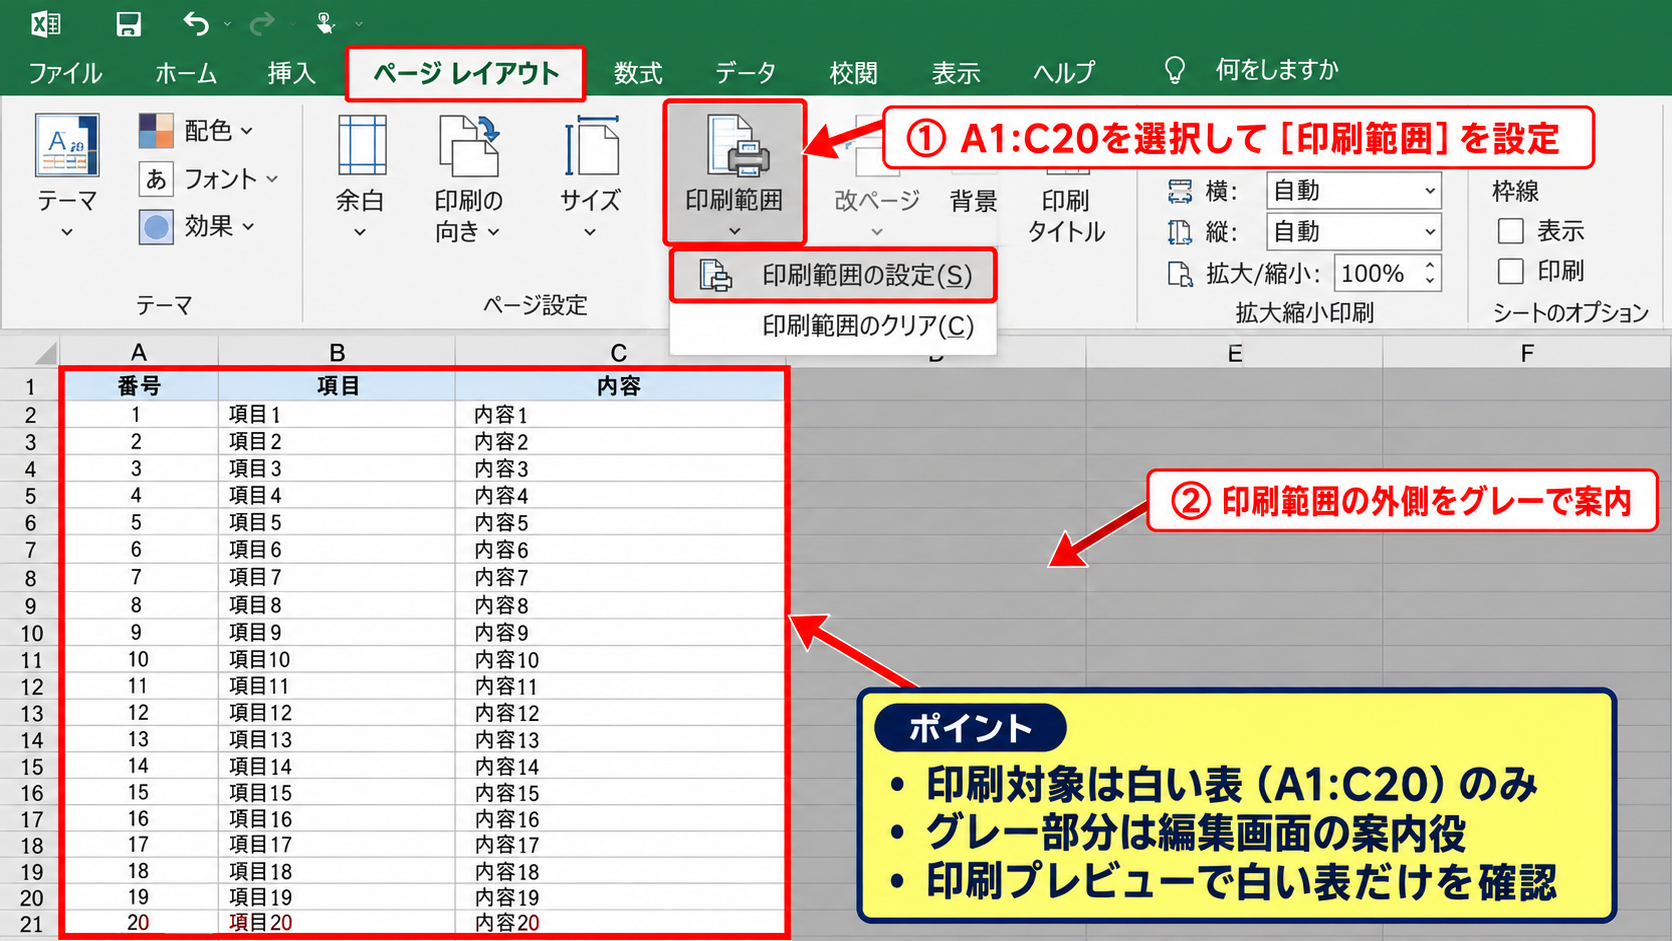Click the Excel app icon
This screenshot has height=941, width=1672.
[x=46, y=23]
